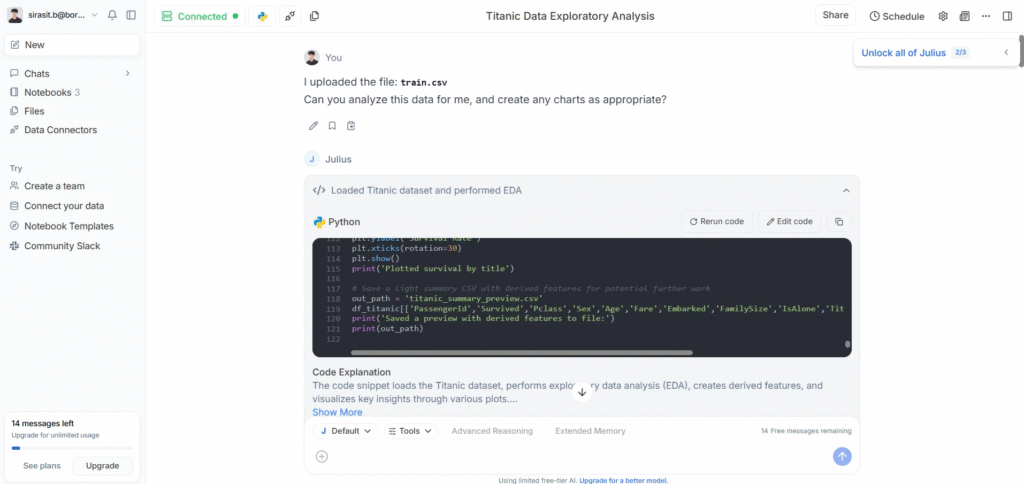
Task: Click the add attachment plus icon
Action: (321, 457)
